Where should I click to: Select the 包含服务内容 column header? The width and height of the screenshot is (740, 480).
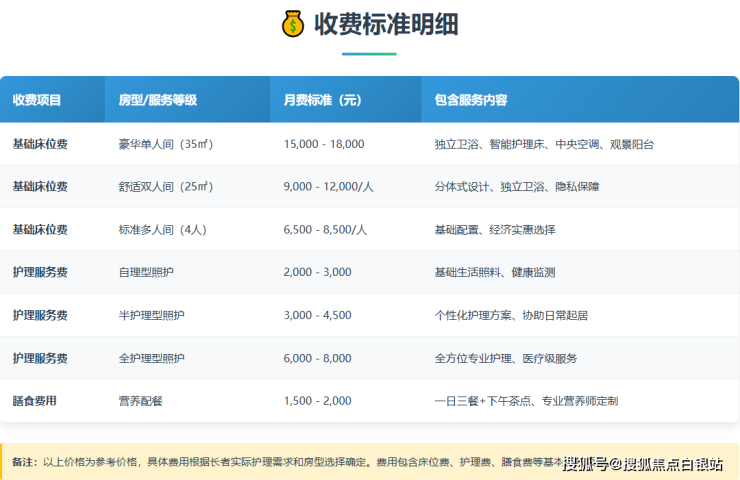tap(470, 100)
